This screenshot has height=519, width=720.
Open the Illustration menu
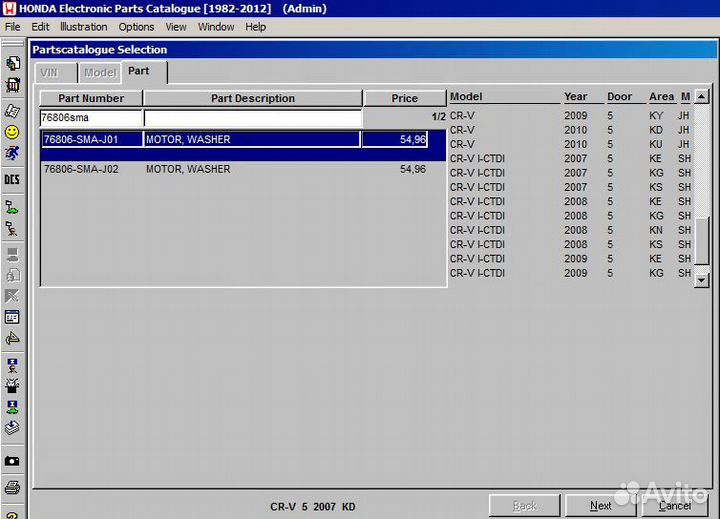point(83,27)
